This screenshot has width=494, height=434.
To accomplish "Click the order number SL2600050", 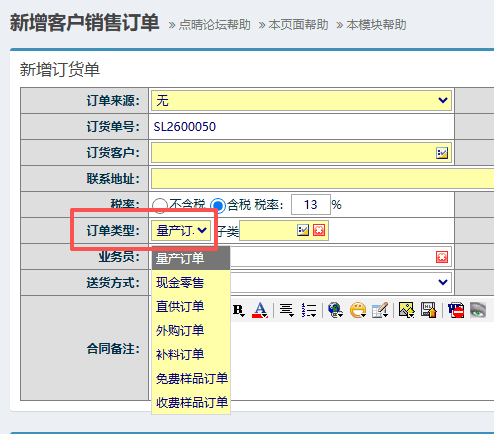I will tap(185, 127).
